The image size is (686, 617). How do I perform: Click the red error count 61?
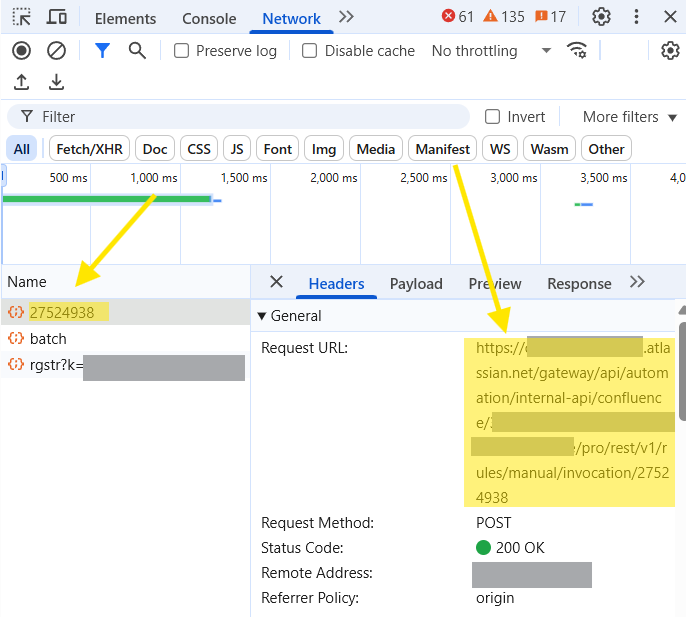[458, 17]
